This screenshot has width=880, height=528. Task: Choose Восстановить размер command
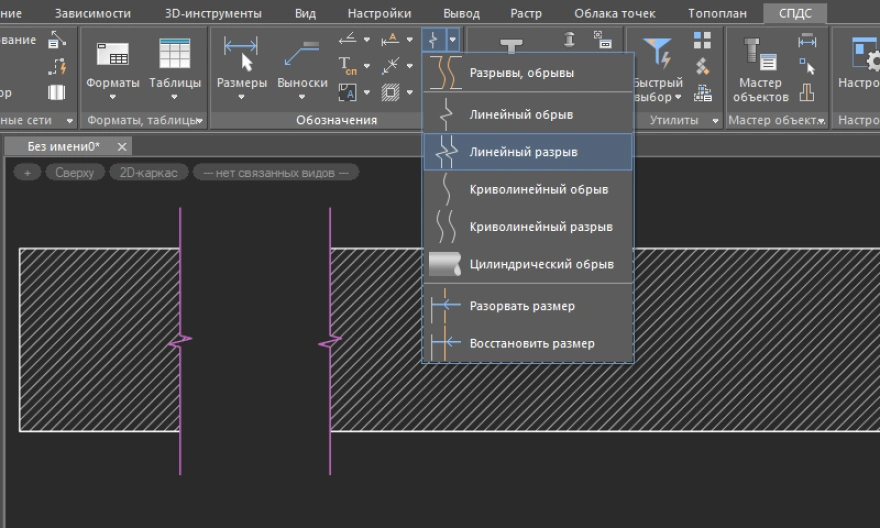pyautogui.click(x=531, y=344)
